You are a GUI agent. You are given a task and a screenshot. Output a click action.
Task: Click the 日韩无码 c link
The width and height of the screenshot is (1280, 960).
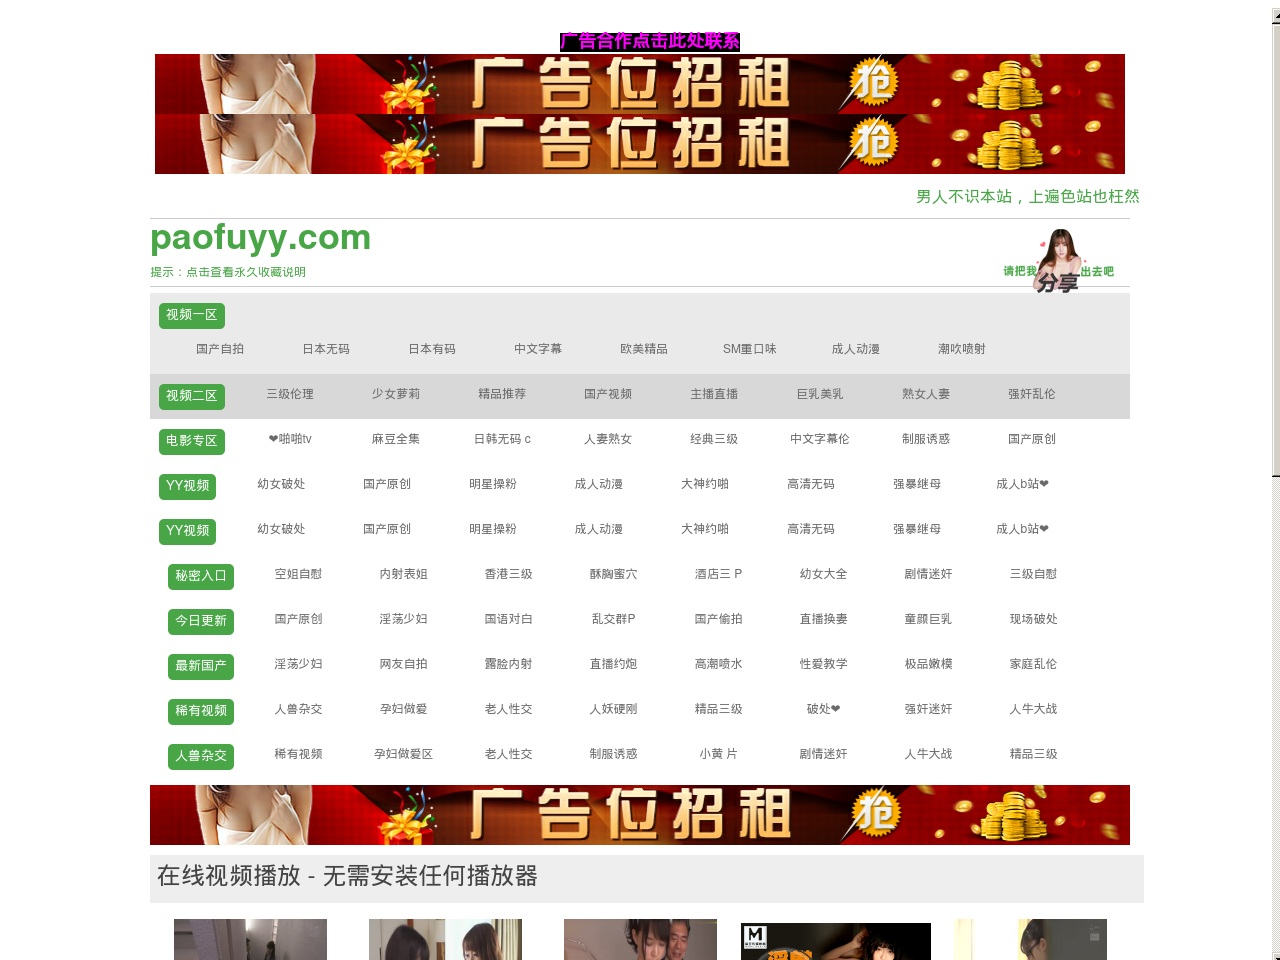[502, 439]
